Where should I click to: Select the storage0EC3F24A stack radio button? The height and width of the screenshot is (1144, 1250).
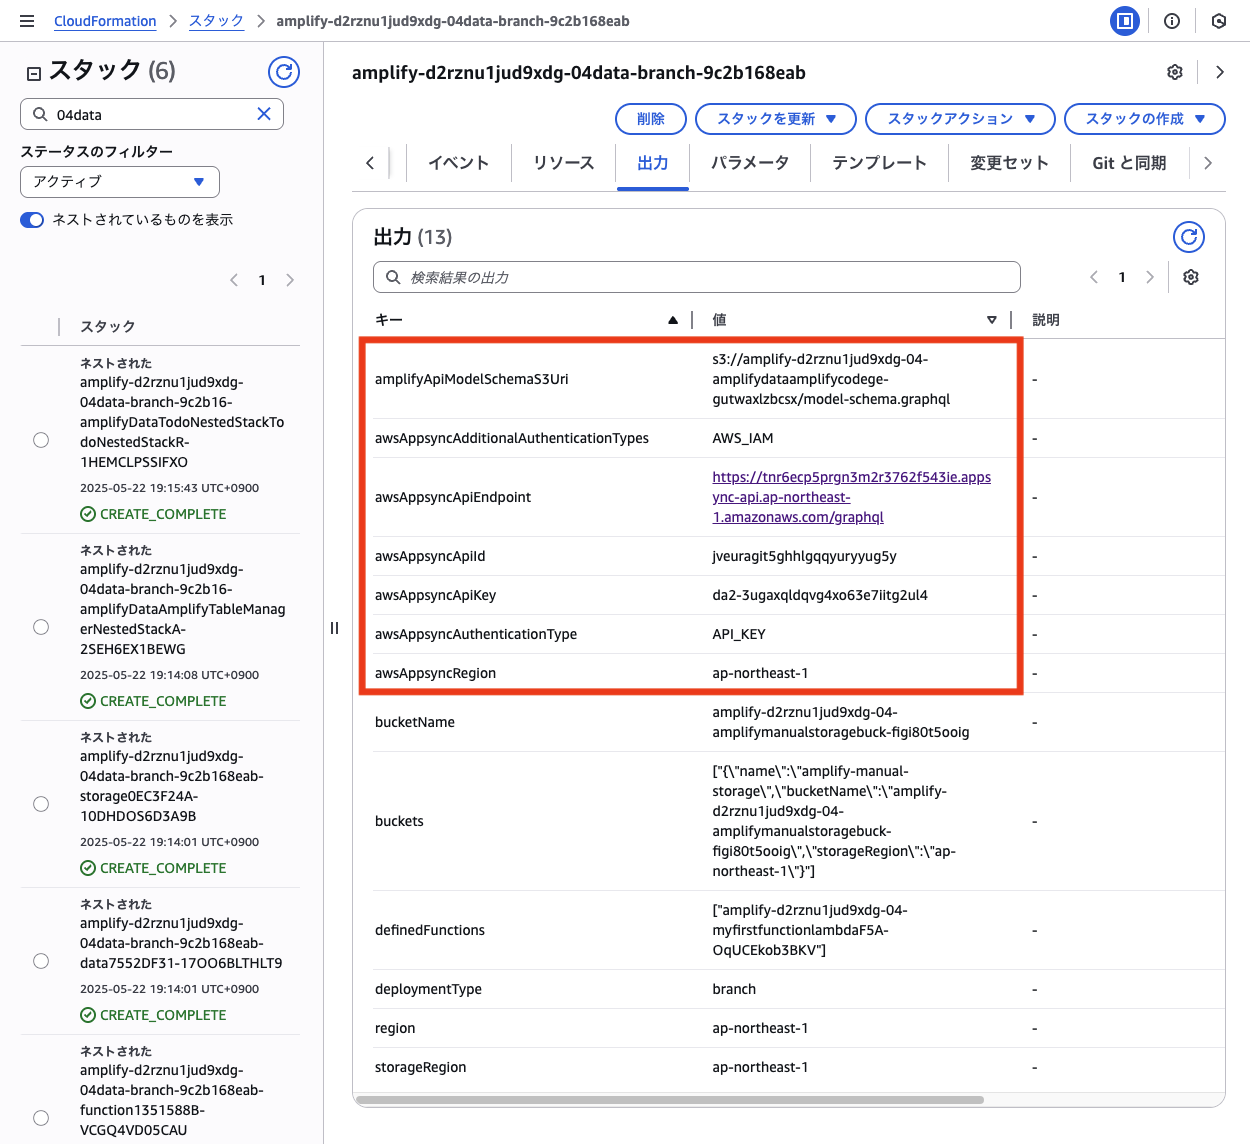(41, 804)
